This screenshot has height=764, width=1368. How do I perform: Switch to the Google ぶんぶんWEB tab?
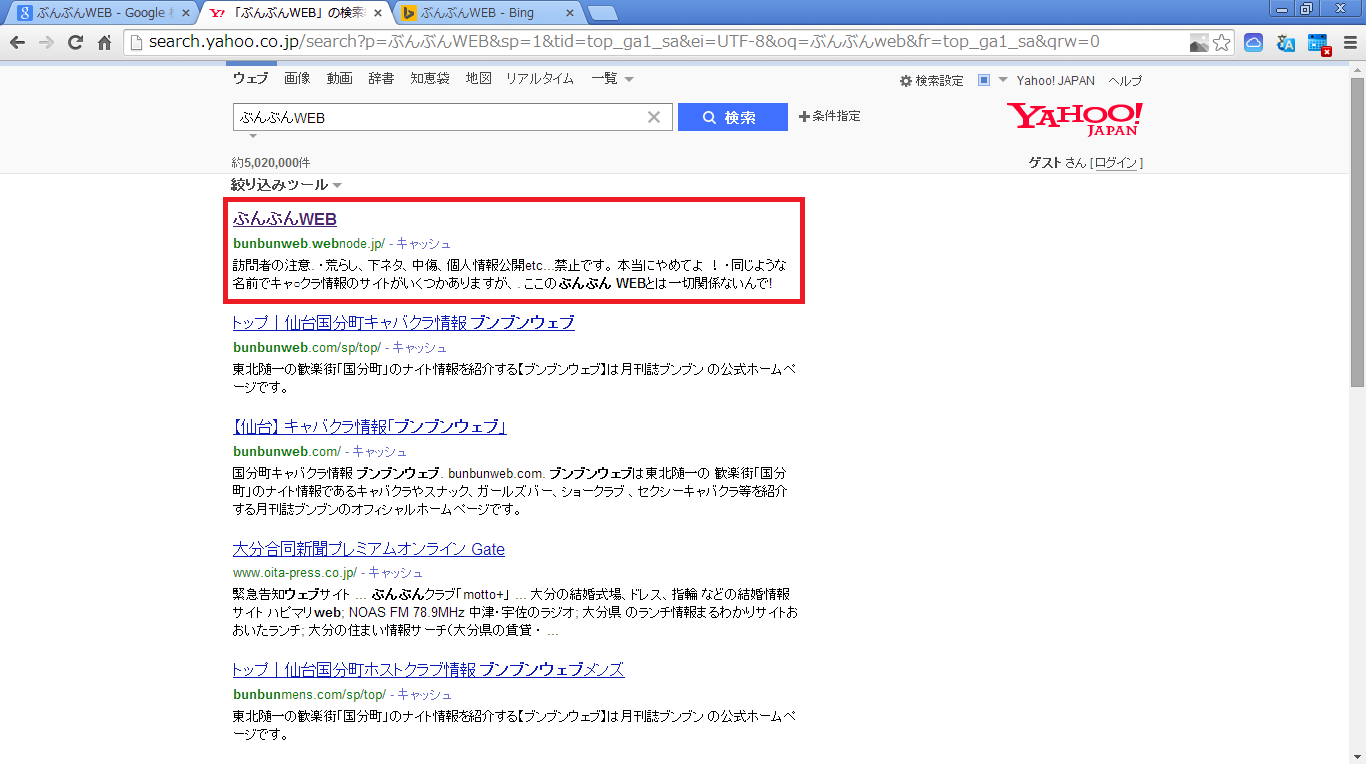(x=100, y=13)
